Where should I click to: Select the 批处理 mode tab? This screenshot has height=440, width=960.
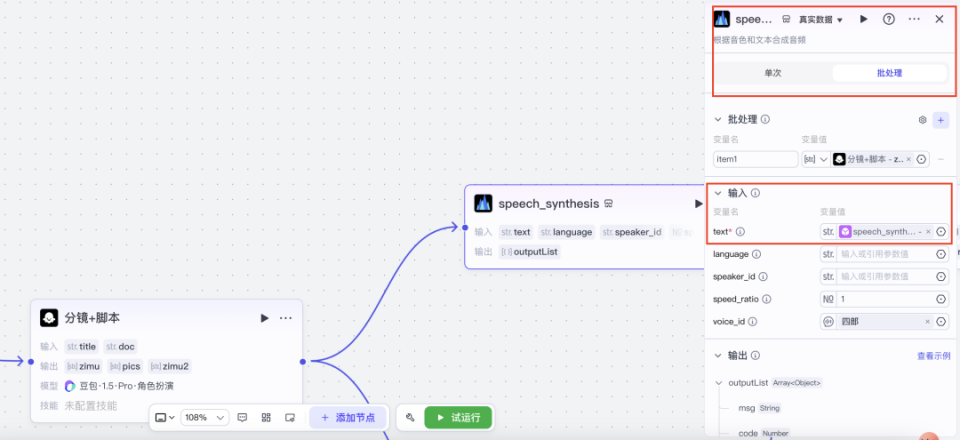pyautogui.click(x=889, y=73)
